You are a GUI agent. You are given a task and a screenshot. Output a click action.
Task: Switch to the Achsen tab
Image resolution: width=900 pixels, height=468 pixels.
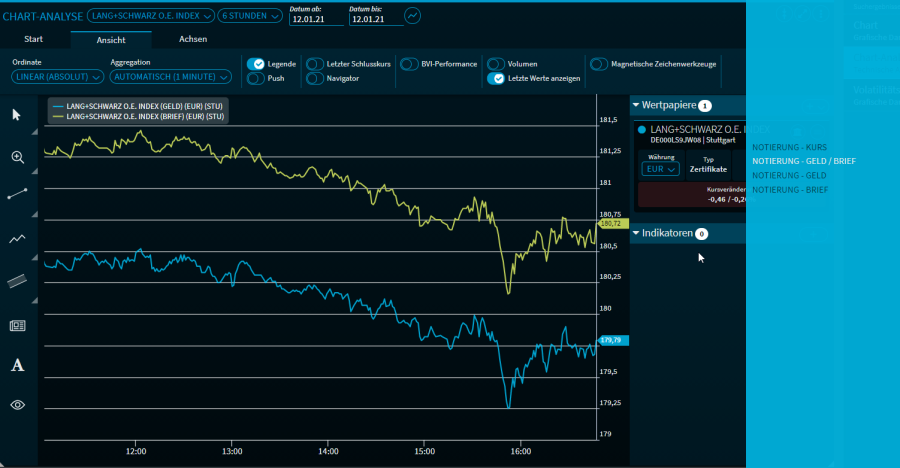coord(193,39)
